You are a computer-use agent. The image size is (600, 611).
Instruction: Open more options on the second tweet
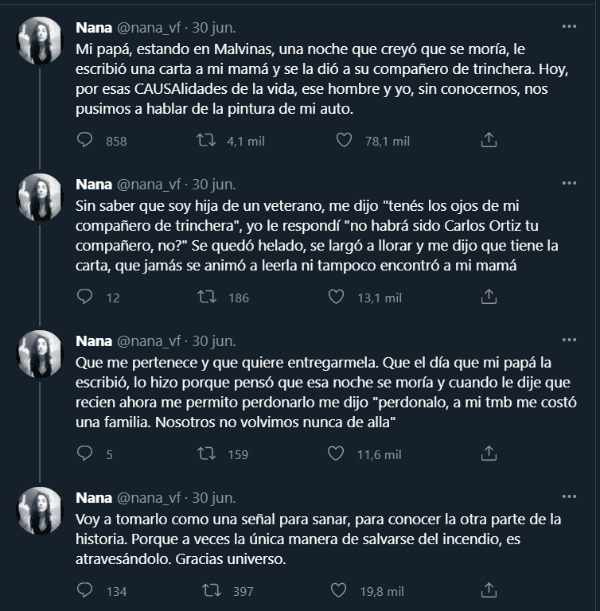coord(568,183)
